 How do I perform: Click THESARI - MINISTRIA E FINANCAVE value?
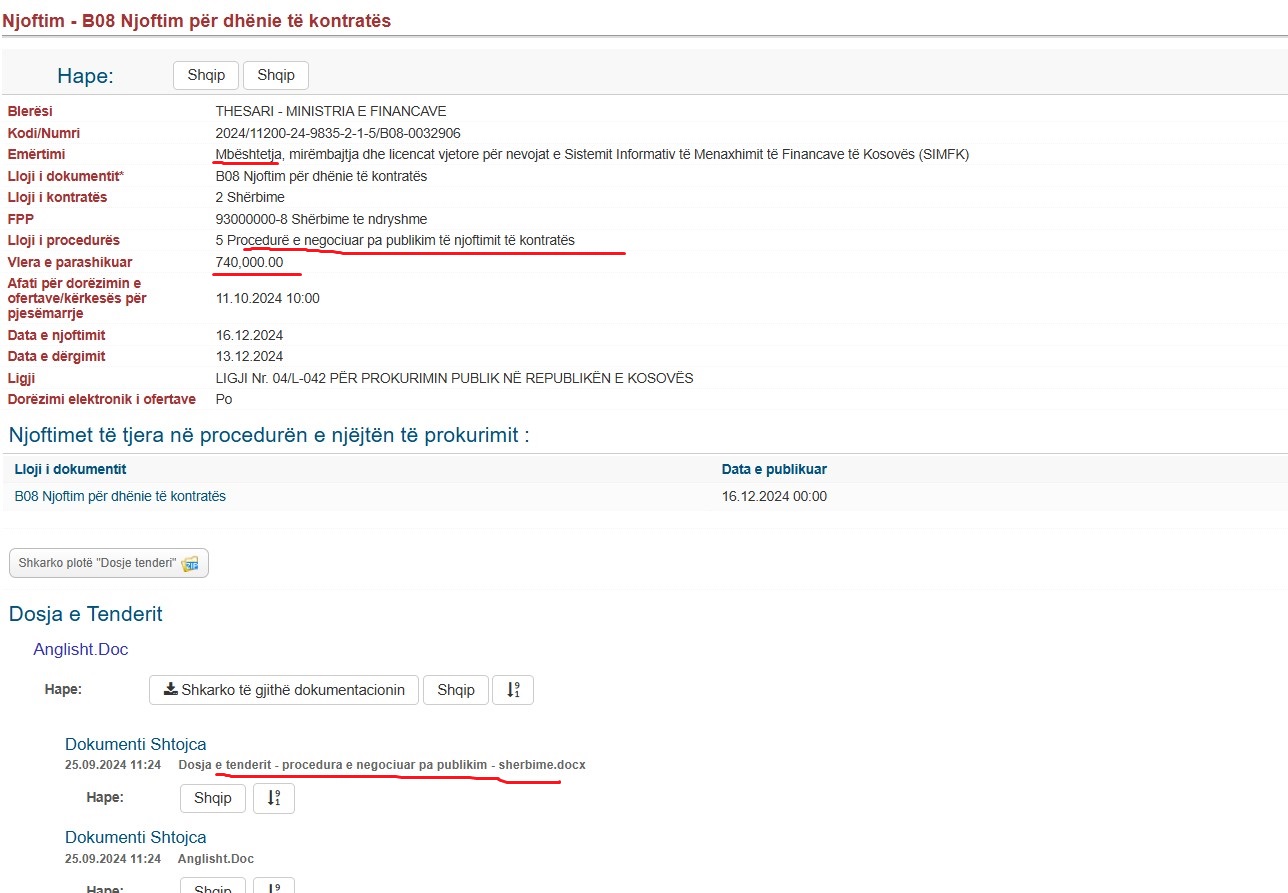(x=331, y=111)
